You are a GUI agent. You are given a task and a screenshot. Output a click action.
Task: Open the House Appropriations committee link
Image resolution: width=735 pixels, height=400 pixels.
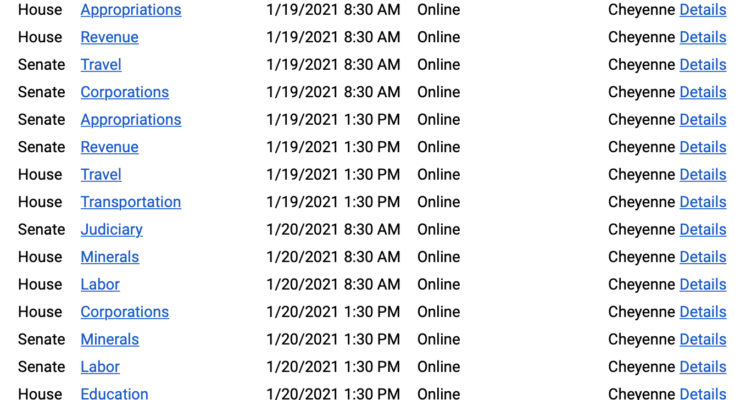(131, 10)
